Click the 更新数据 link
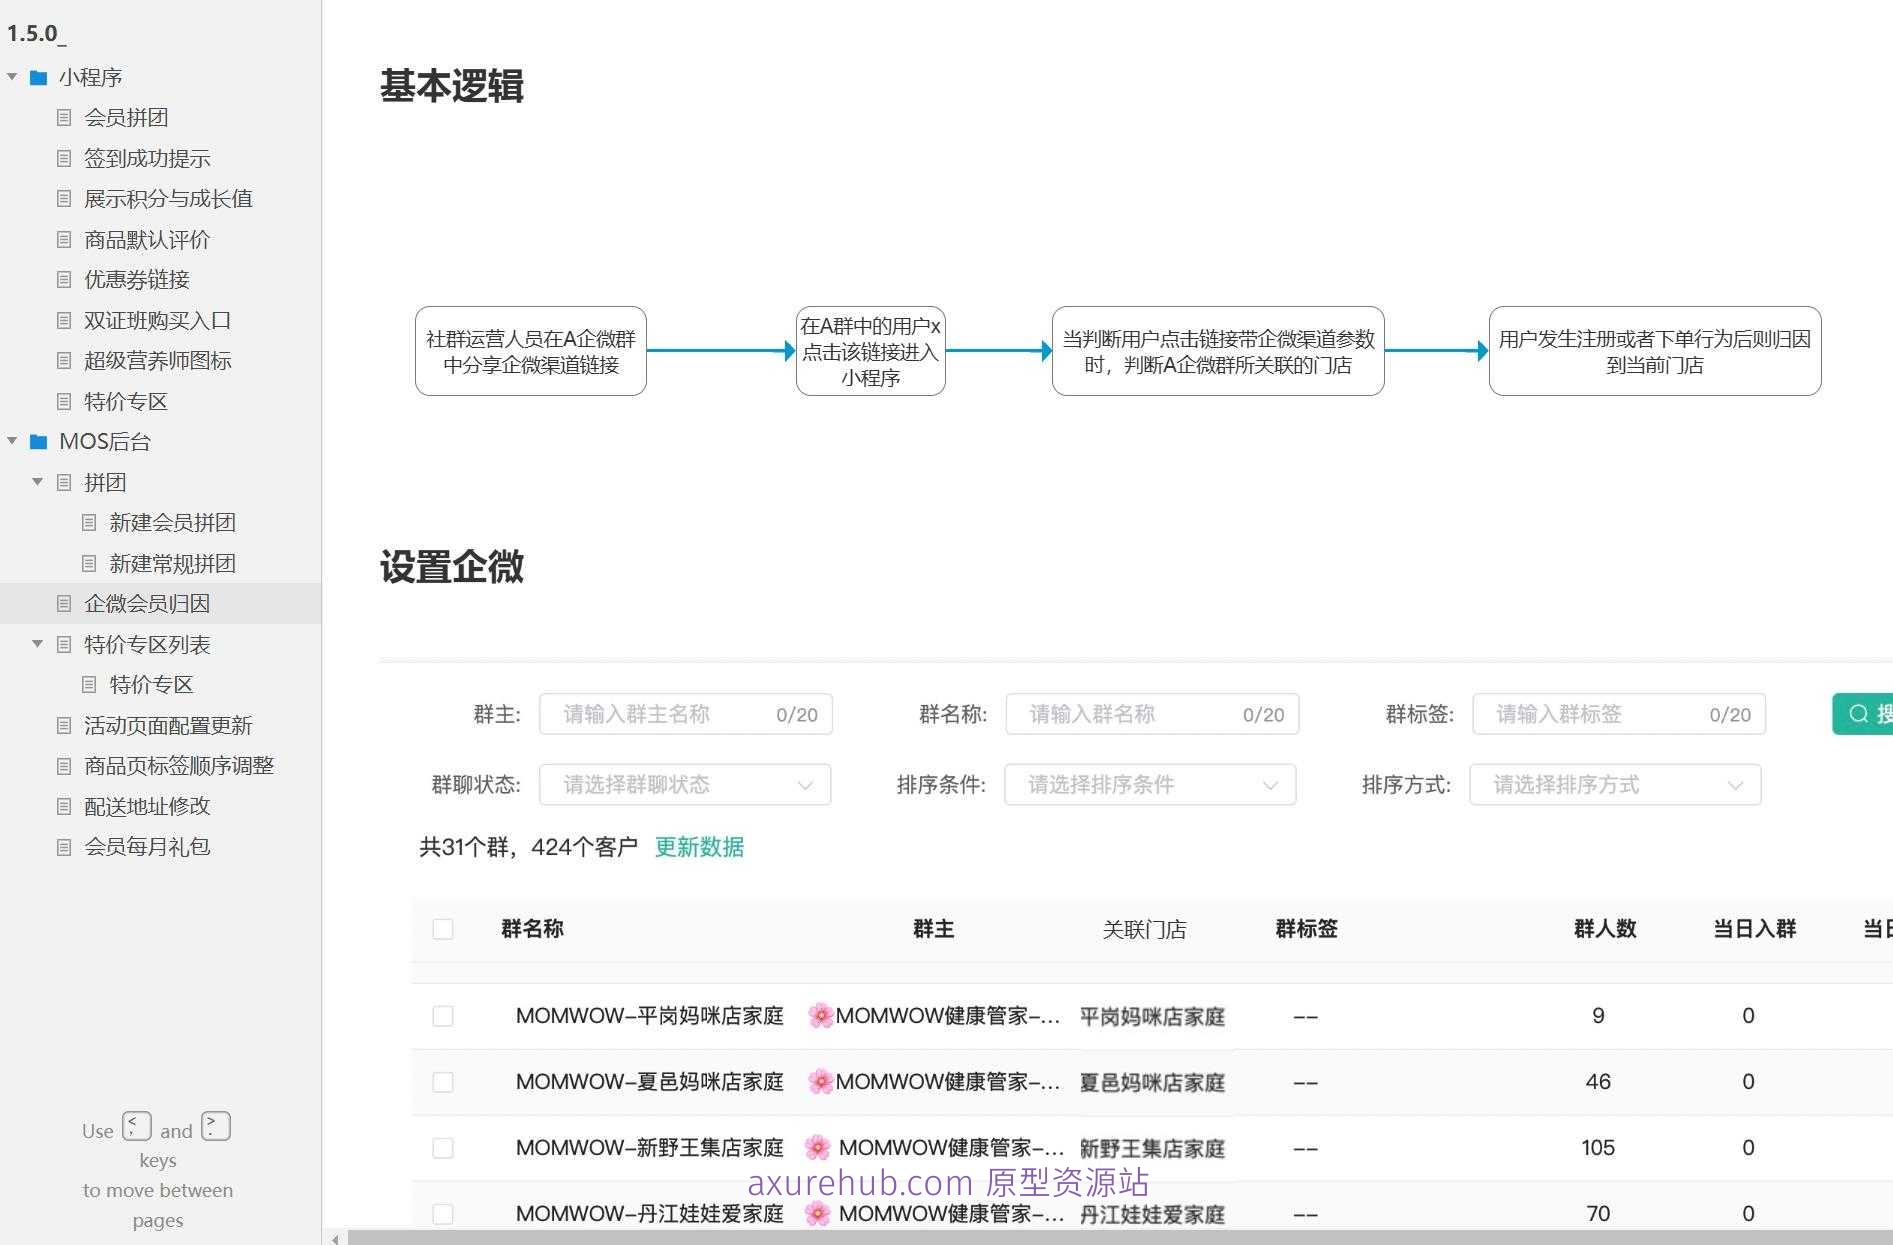 tap(699, 847)
